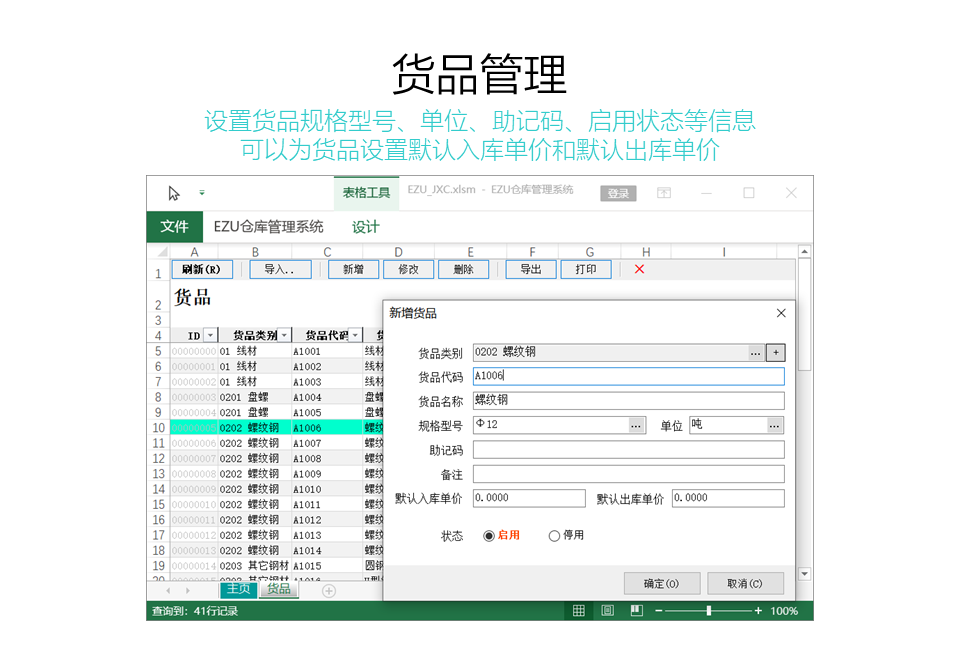Viewport: 960px width, 667px height.
Task: Open the ellipsis browse button for 货品类别
Action: [756, 353]
